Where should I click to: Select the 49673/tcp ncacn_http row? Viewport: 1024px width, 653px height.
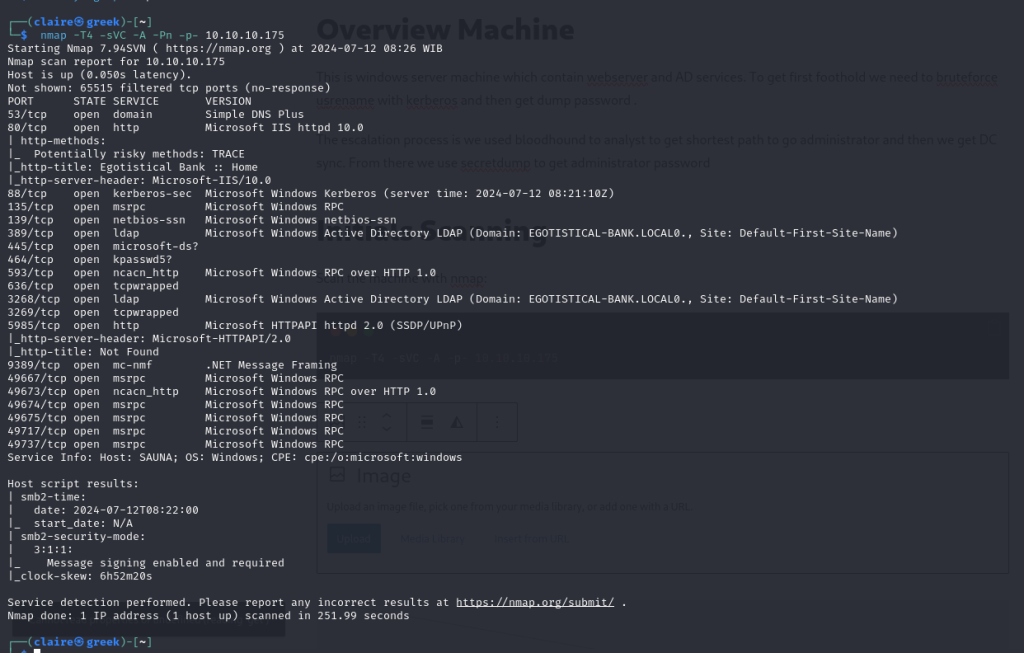pyautogui.click(x=221, y=391)
